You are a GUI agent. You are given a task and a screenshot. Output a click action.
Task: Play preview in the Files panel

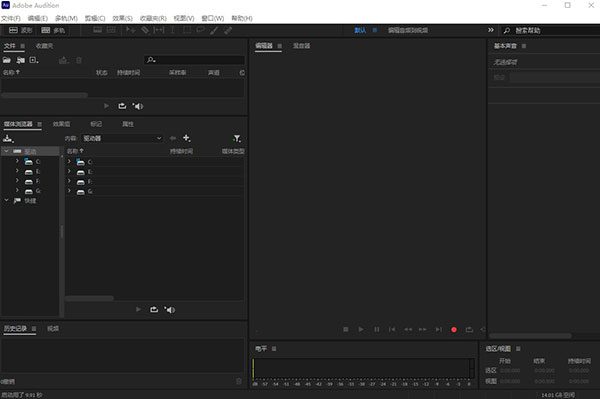106,106
